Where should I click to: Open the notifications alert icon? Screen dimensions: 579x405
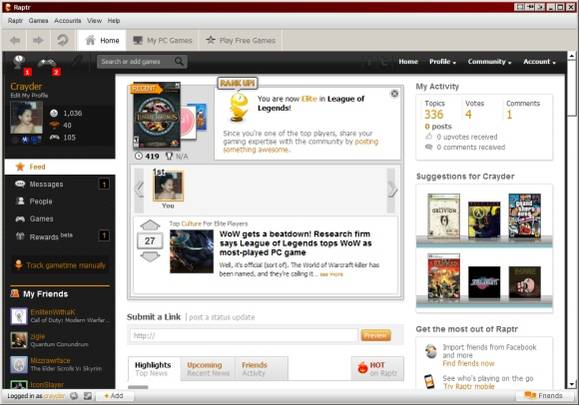[x=19, y=62]
